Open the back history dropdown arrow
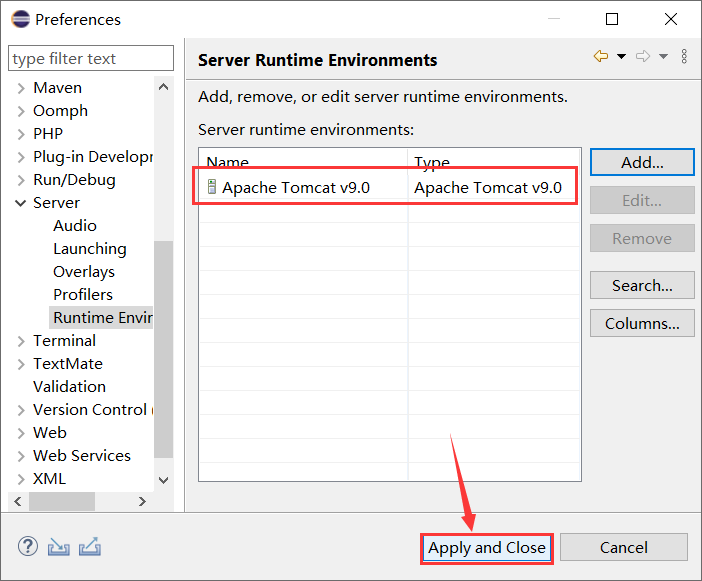Viewport: 702px width, 581px height. (x=621, y=57)
